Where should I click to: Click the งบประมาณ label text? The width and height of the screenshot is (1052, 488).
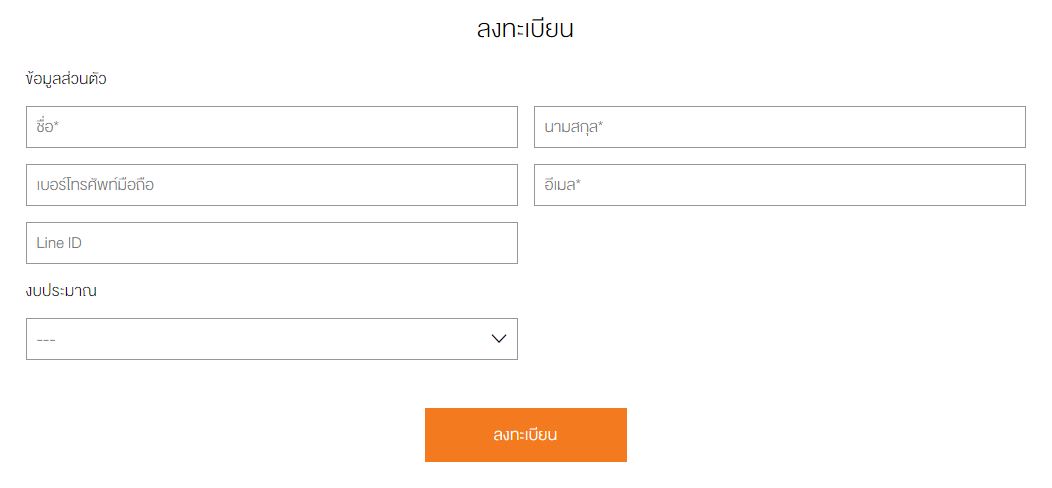61,291
